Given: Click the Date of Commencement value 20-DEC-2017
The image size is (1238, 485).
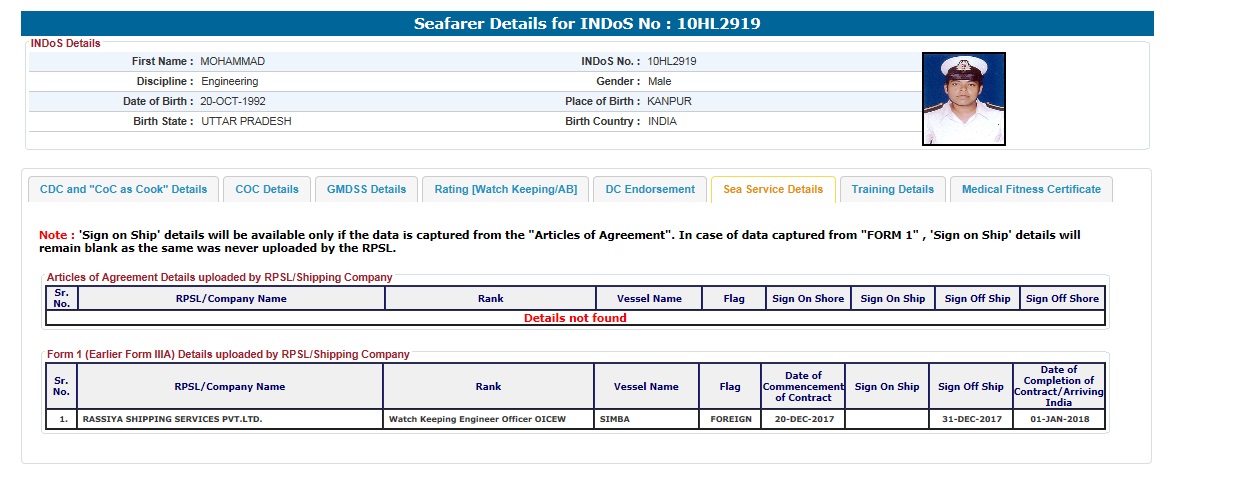Looking at the screenshot, I should tap(802, 420).
